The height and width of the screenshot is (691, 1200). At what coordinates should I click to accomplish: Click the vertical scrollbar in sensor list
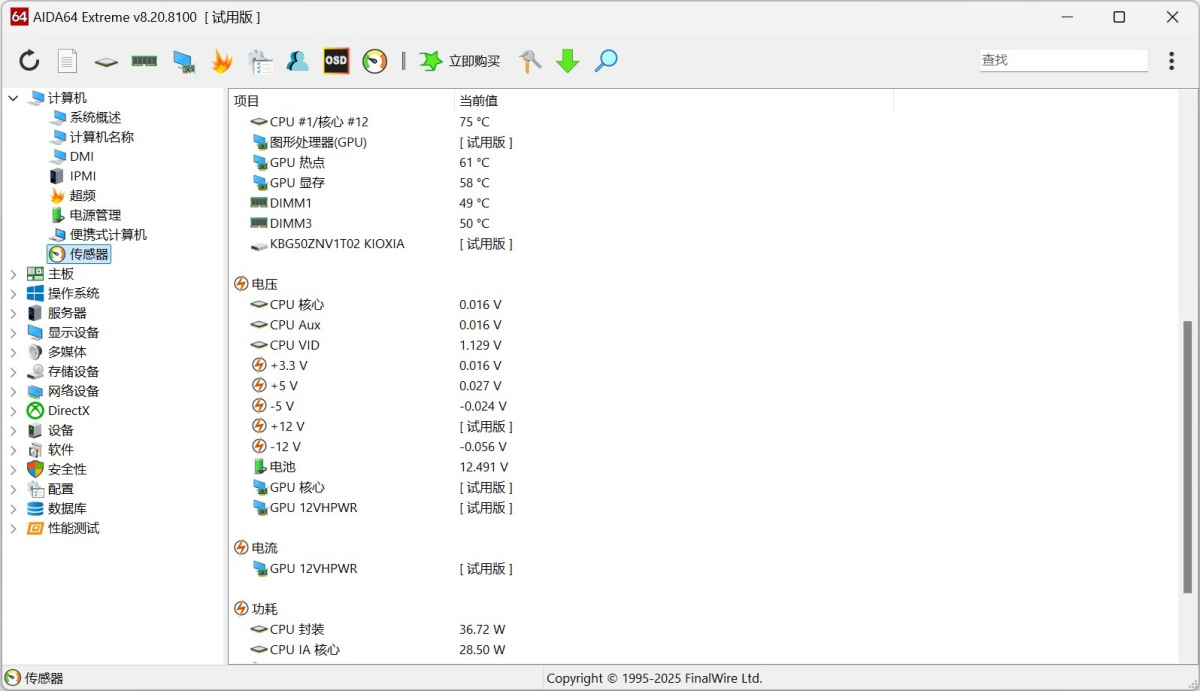click(x=1187, y=450)
